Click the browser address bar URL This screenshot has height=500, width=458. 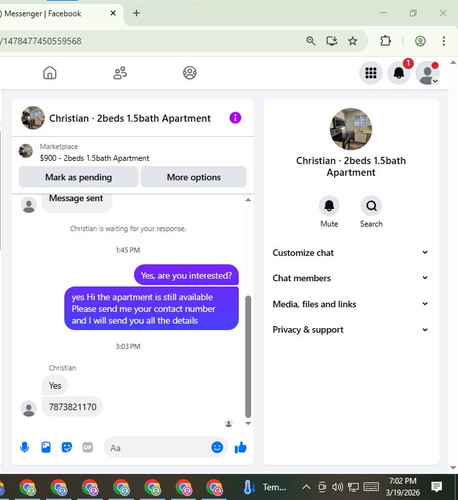41,41
